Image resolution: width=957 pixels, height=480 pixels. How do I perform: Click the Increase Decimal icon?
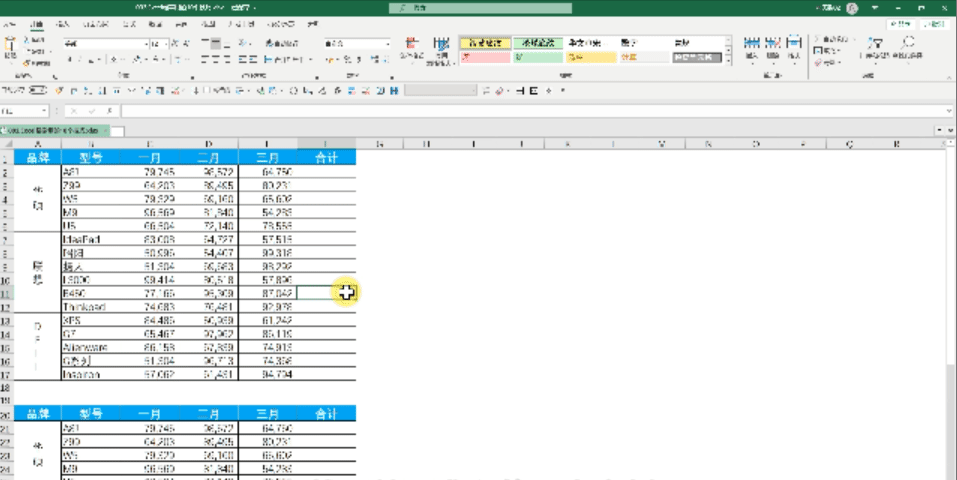coord(374,59)
